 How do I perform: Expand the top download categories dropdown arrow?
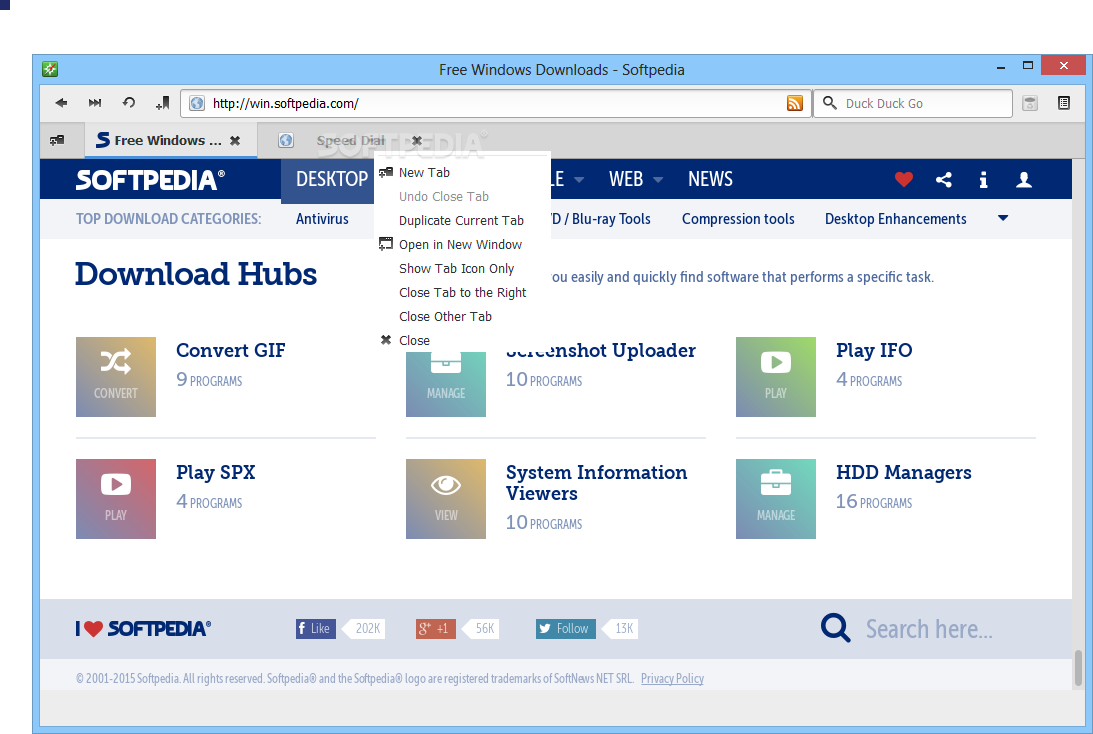pos(1003,218)
